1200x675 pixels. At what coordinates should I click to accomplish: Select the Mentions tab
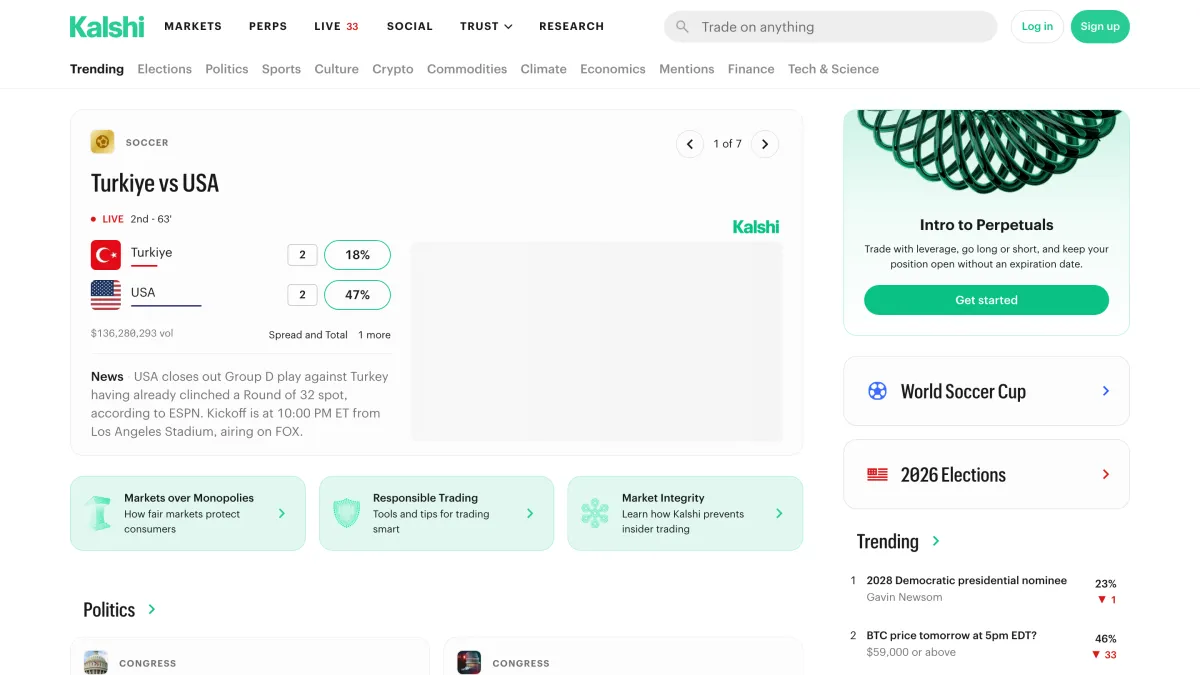tap(687, 69)
